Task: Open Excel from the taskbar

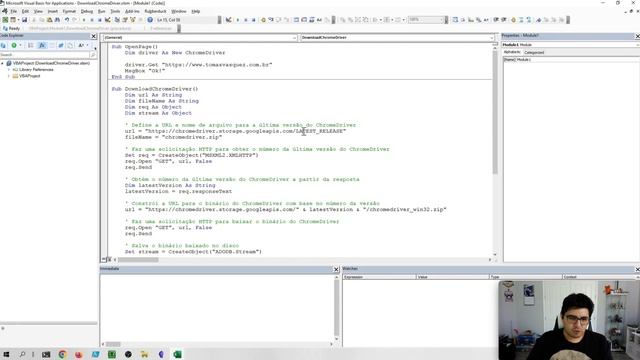Action: pyautogui.click(x=178, y=354)
